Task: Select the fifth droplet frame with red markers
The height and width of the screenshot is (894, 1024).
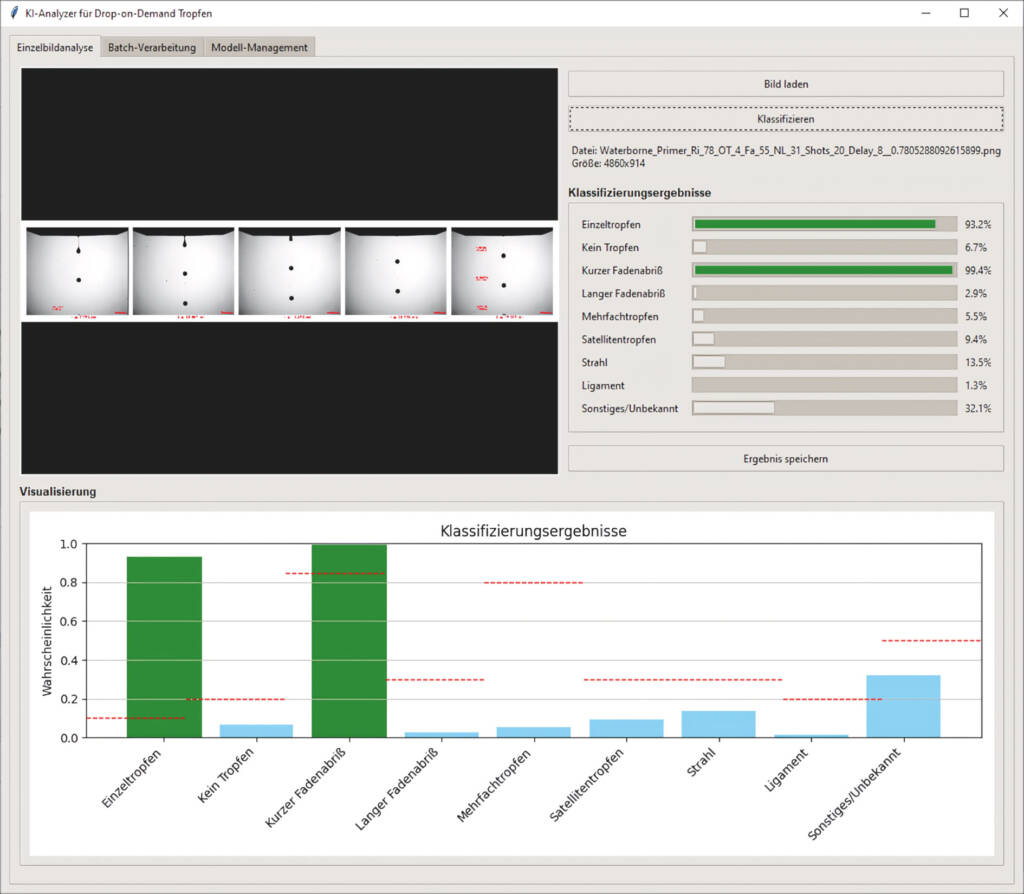Action: [x=502, y=271]
